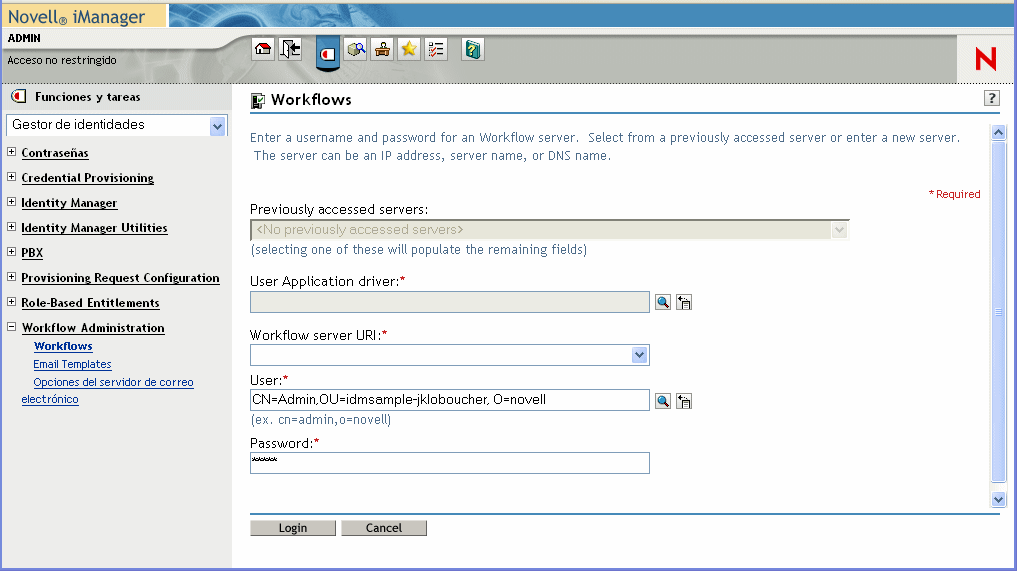This screenshot has width=1017, height=571.
Task: Open the iManager Home icon
Action: pos(263,49)
